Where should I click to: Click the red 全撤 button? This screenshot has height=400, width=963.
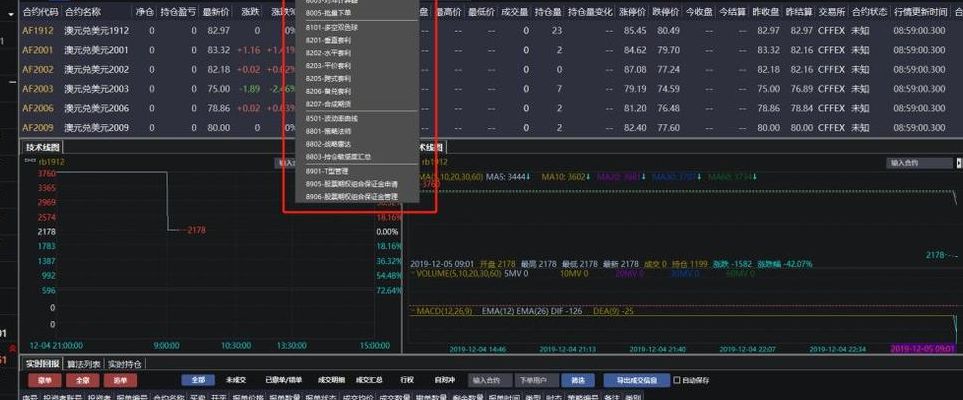point(82,380)
